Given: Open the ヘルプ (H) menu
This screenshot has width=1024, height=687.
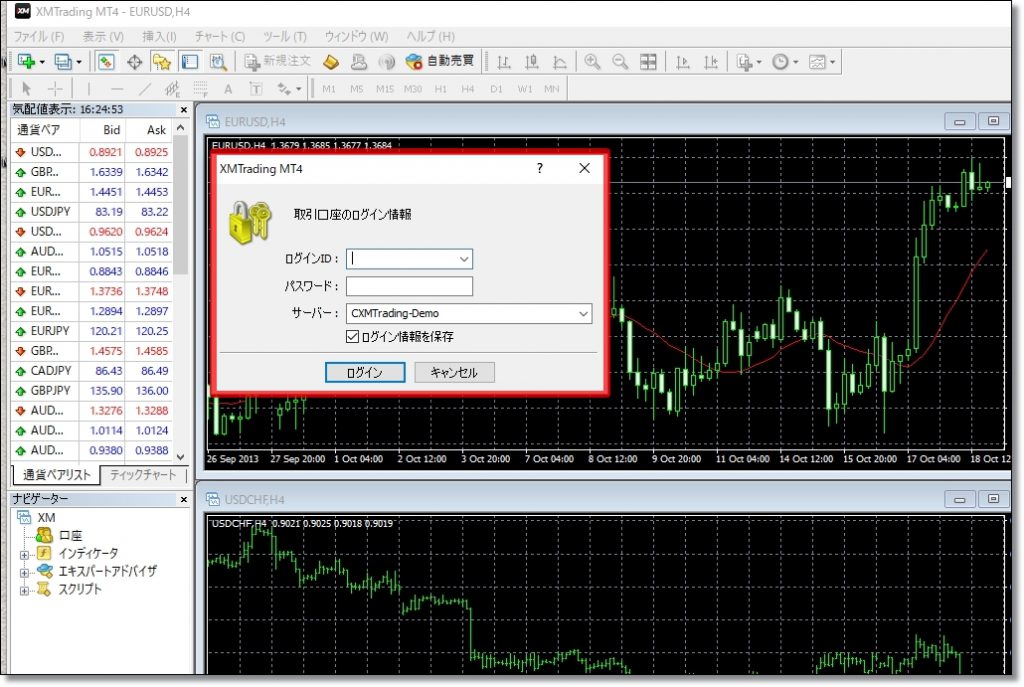Looking at the screenshot, I should coord(430,37).
